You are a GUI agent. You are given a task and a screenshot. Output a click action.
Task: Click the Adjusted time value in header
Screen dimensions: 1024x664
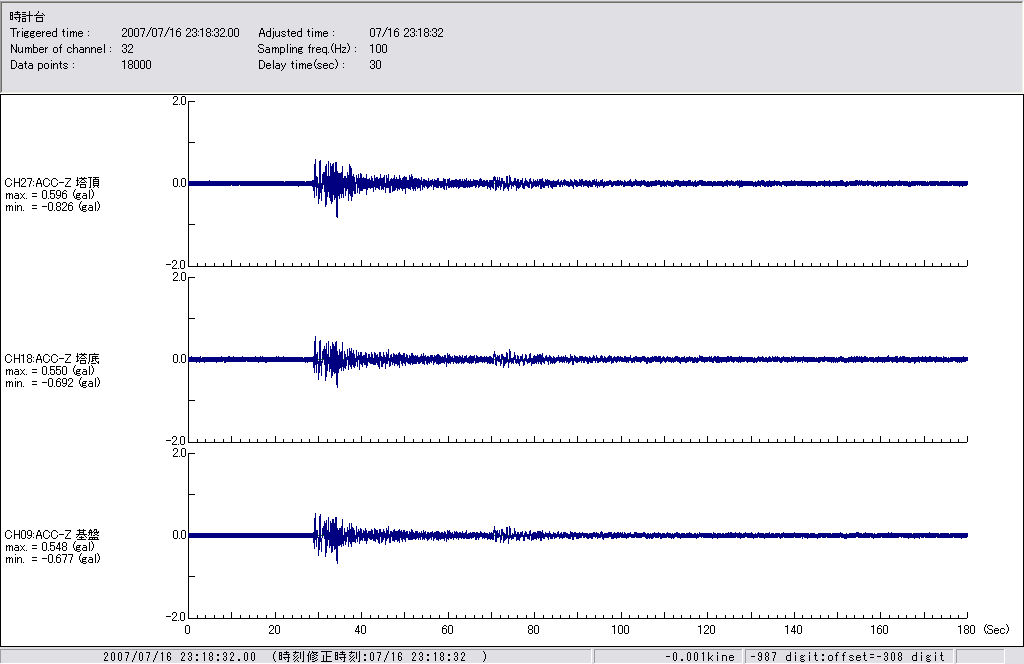(x=406, y=33)
